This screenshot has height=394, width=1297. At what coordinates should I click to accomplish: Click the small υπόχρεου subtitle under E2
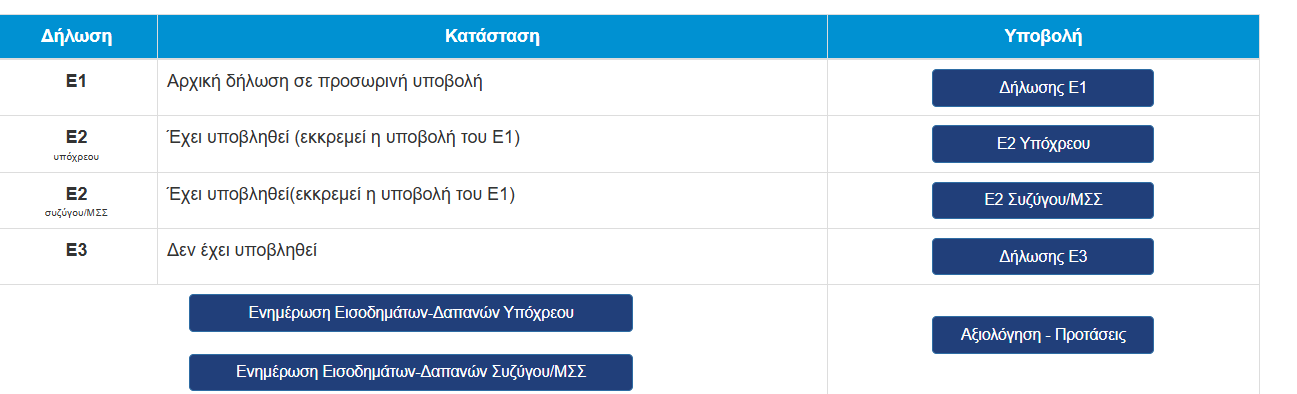(x=77, y=156)
